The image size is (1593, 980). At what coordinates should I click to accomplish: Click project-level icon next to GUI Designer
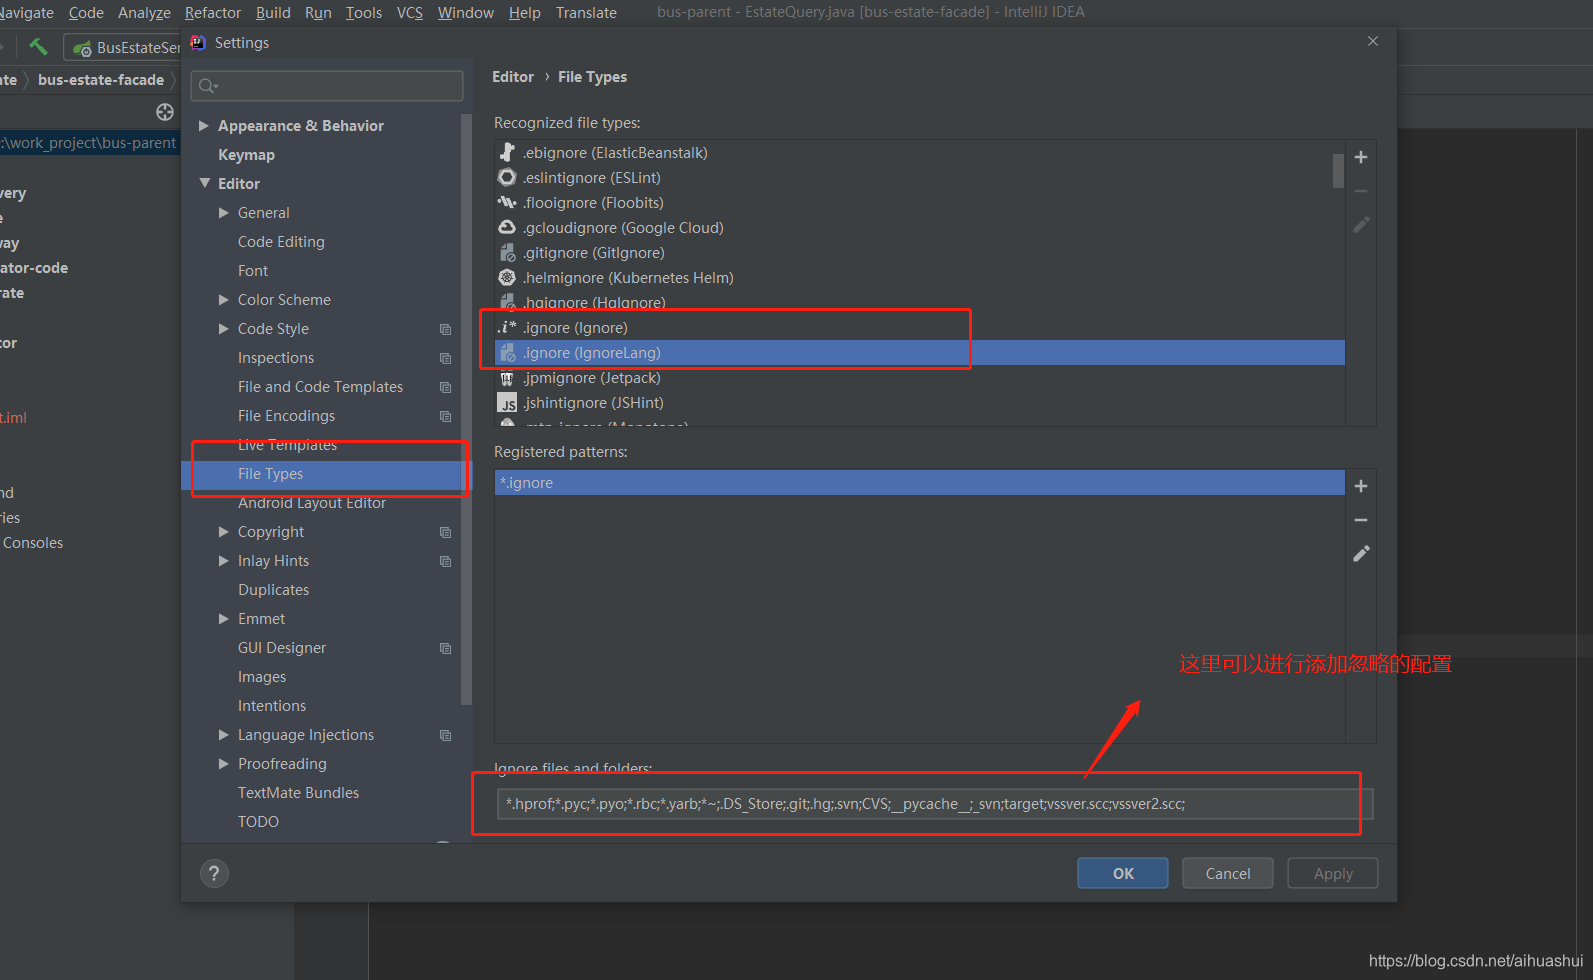pyautogui.click(x=445, y=648)
